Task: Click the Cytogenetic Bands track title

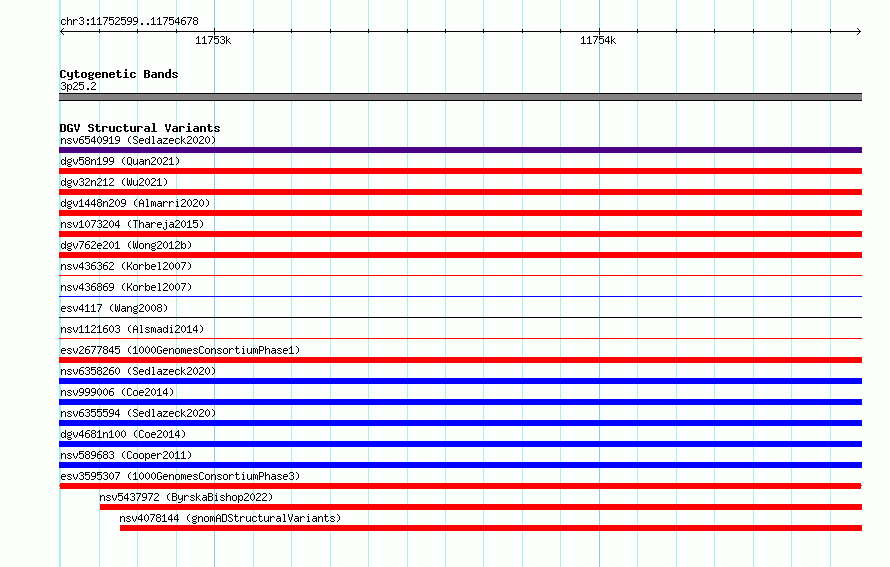Action: pyautogui.click(x=119, y=74)
